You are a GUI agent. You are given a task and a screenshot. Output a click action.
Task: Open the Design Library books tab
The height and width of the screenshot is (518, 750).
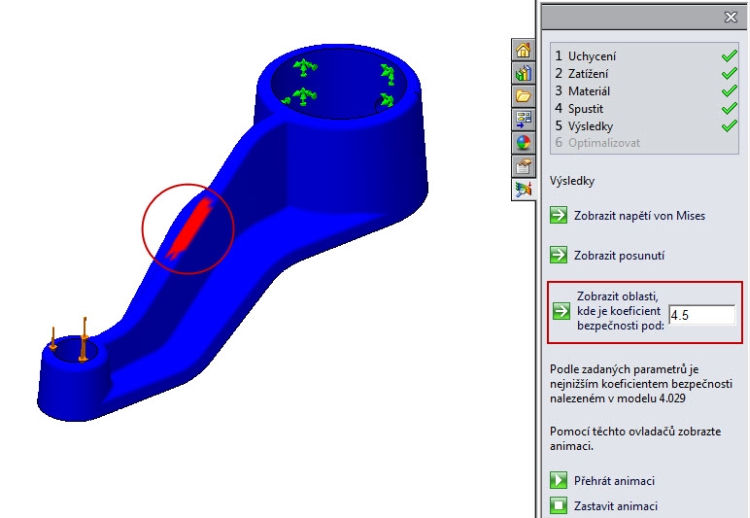click(523, 73)
